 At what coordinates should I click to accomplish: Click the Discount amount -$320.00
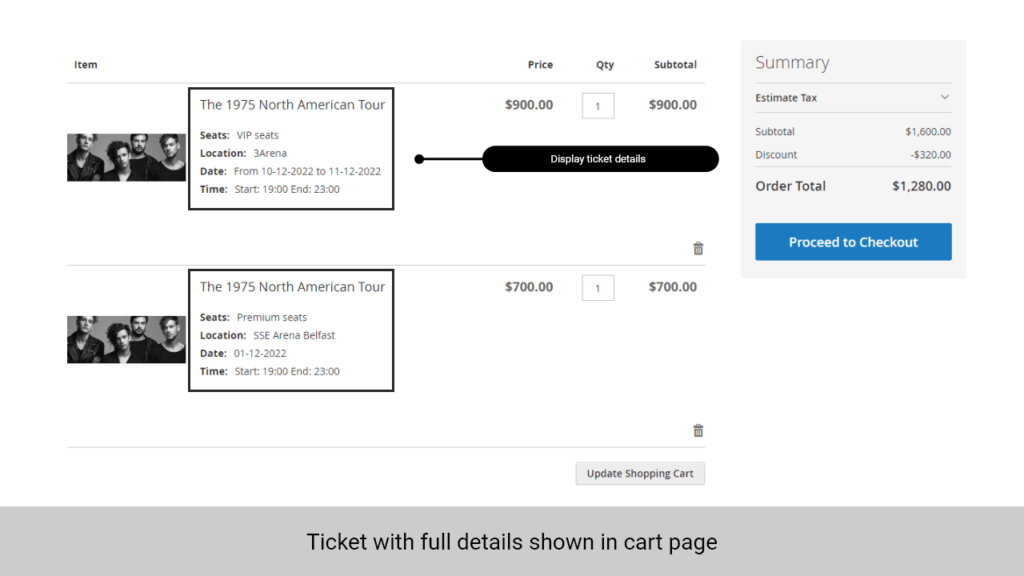tap(930, 155)
